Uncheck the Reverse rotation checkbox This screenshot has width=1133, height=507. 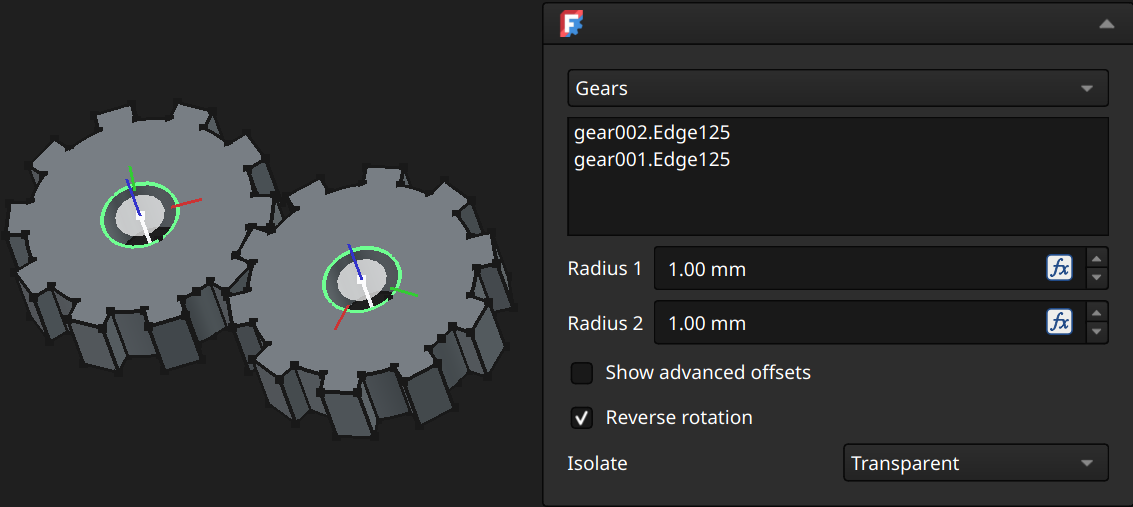pos(582,417)
